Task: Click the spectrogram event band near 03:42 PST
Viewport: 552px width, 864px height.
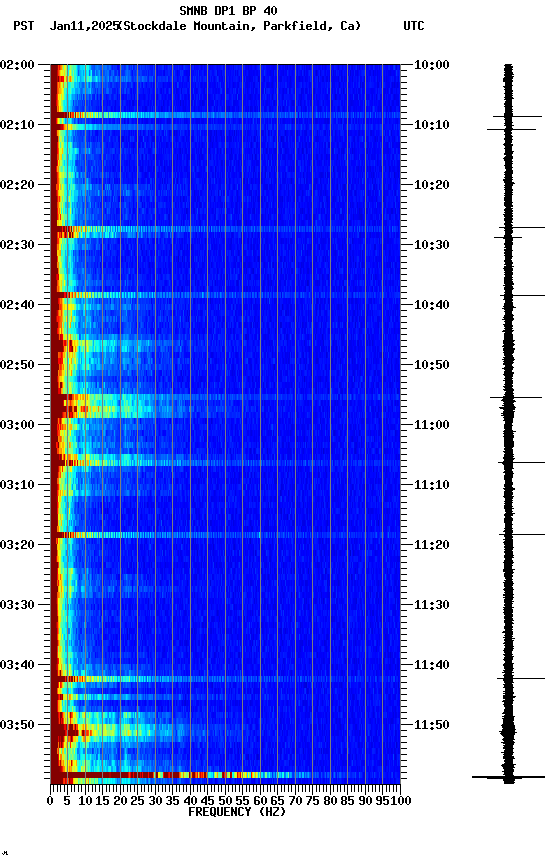Action: pyautogui.click(x=225, y=679)
